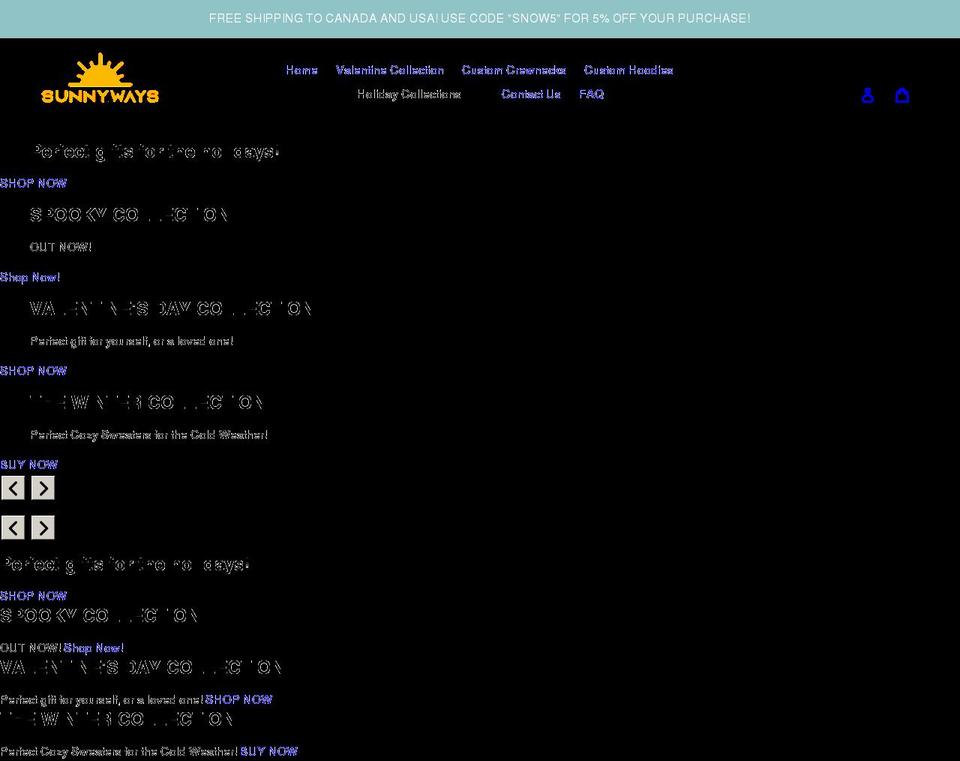Image resolution: width=960 pixels, height=761 pixels.
Task: Go to Custom Crewnecks in the navbar
Action: click(x=513, y=70)
